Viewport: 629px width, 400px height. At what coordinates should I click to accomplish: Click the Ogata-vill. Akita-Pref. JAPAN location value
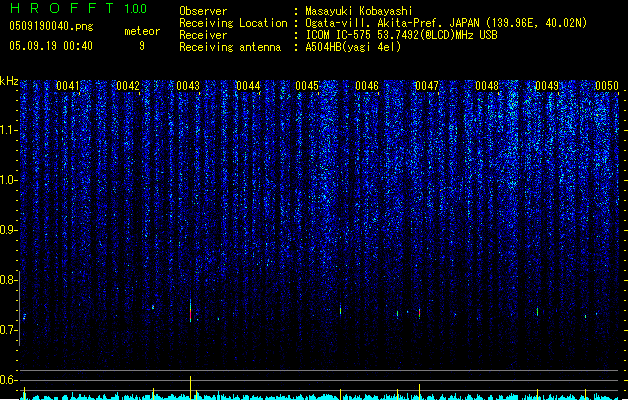tap(446, 23)
